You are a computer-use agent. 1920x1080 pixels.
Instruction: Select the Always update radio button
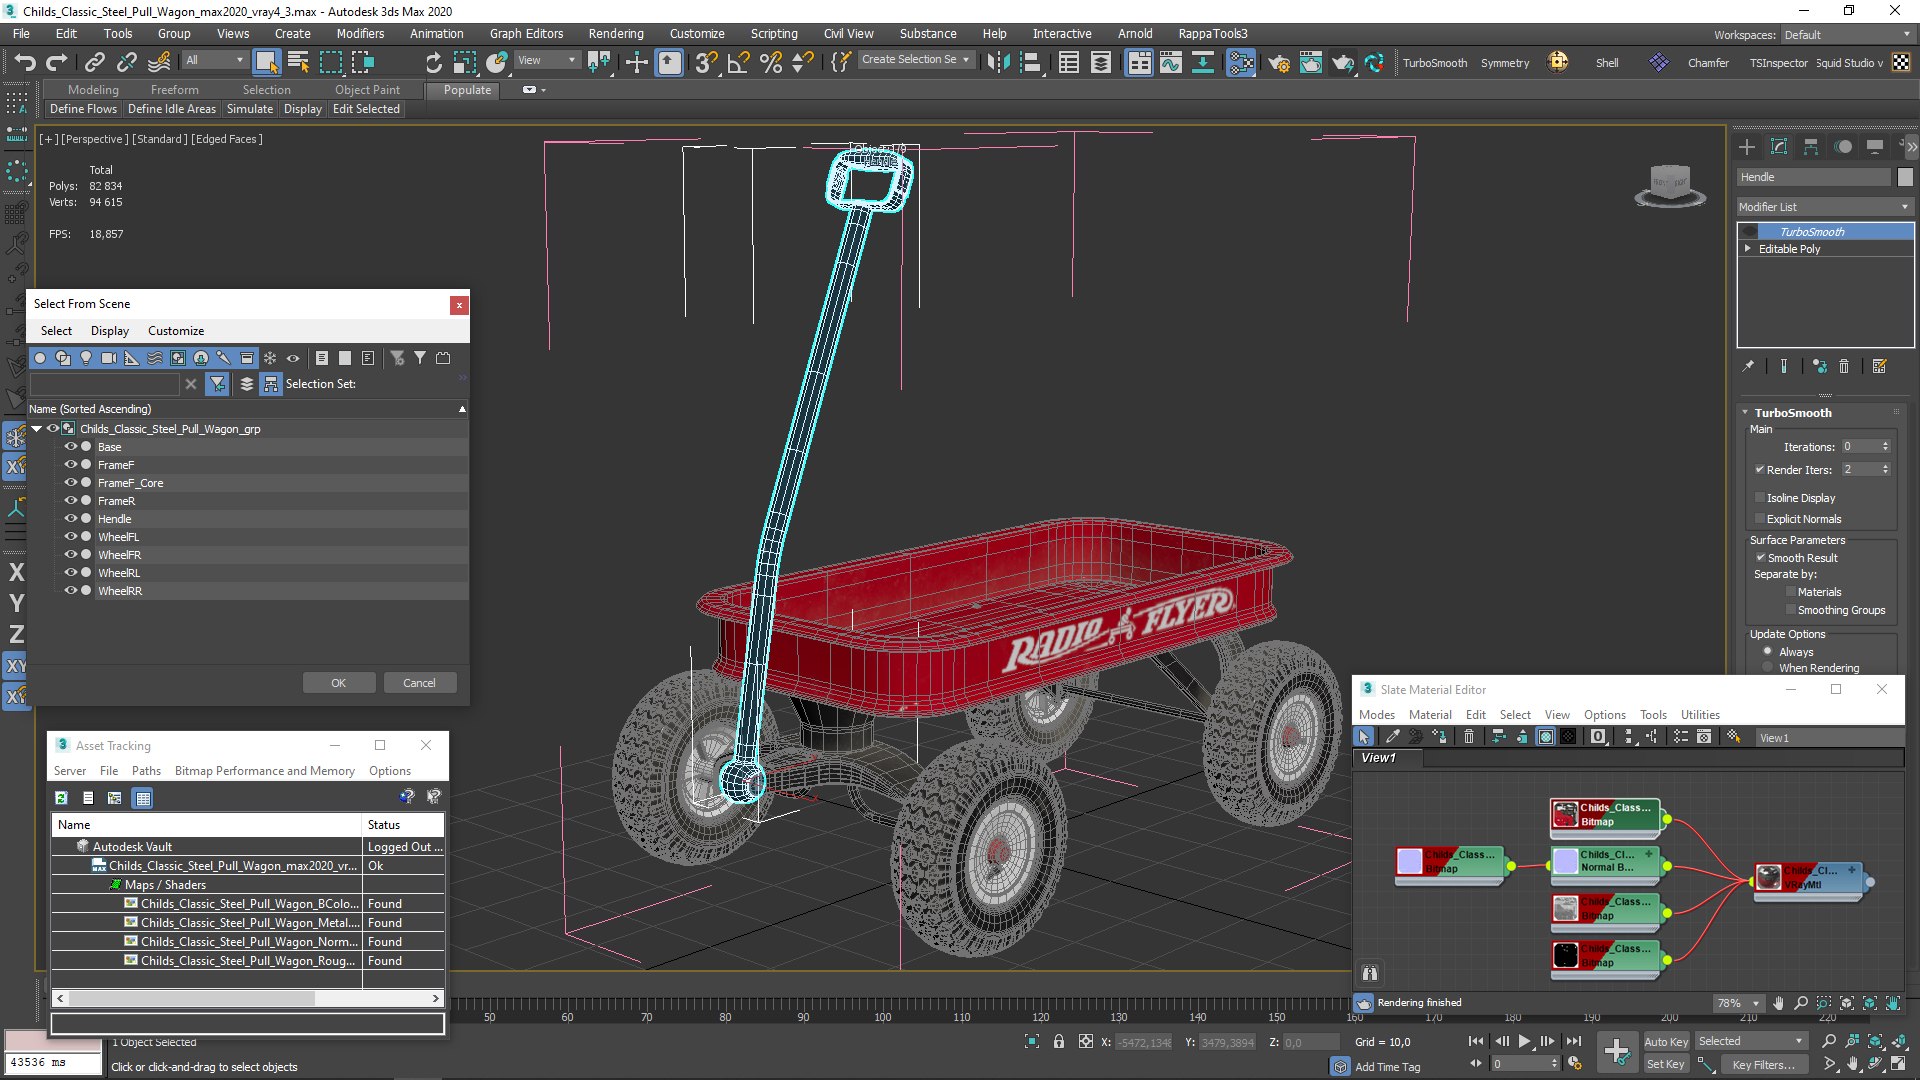coord(1768,651)
